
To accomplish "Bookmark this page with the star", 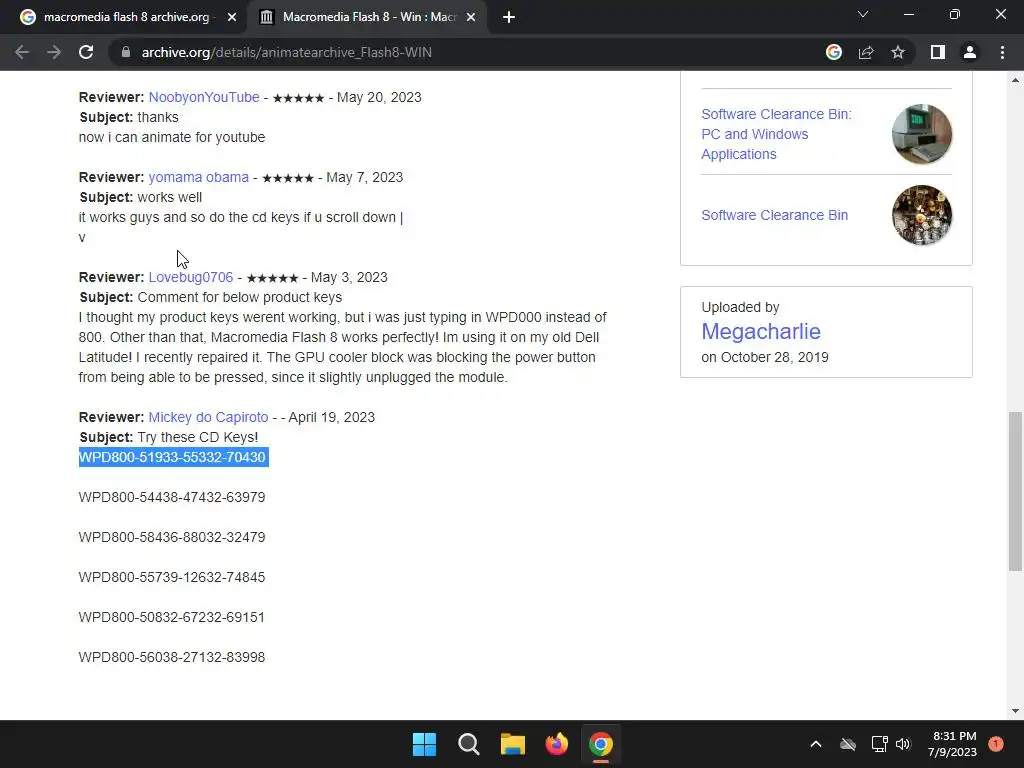I will (898, 52).
